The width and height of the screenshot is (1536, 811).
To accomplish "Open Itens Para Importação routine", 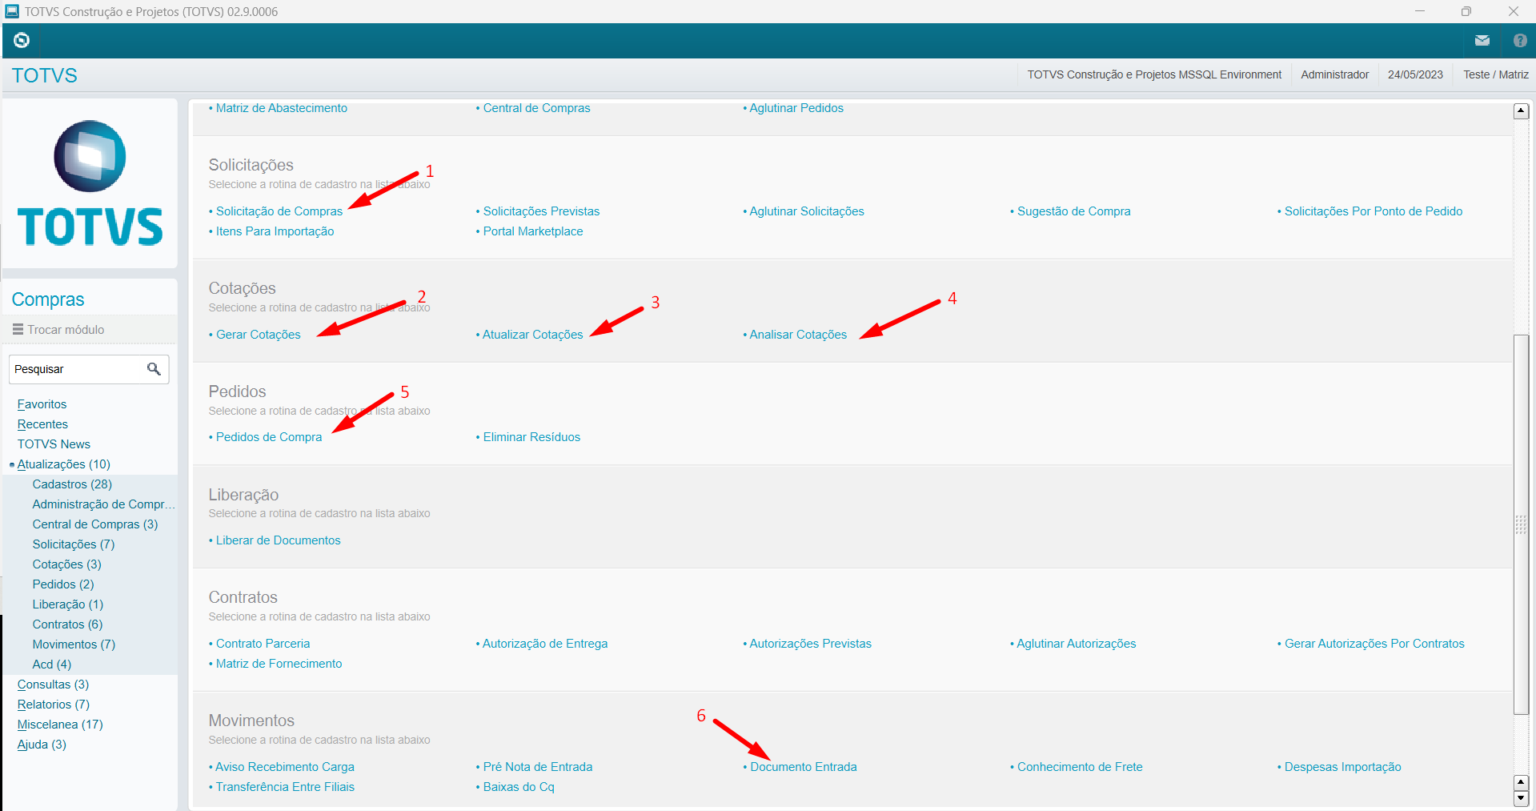I will (275, 231).
